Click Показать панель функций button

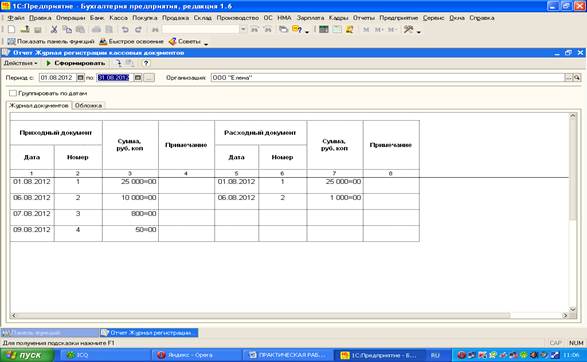[51, 42]
